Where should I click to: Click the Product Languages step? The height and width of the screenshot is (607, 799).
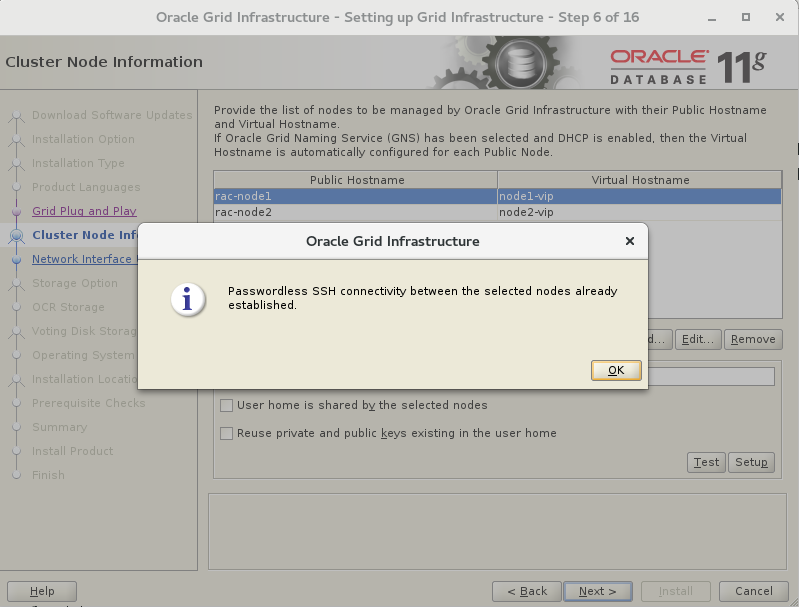pos(86,187)
